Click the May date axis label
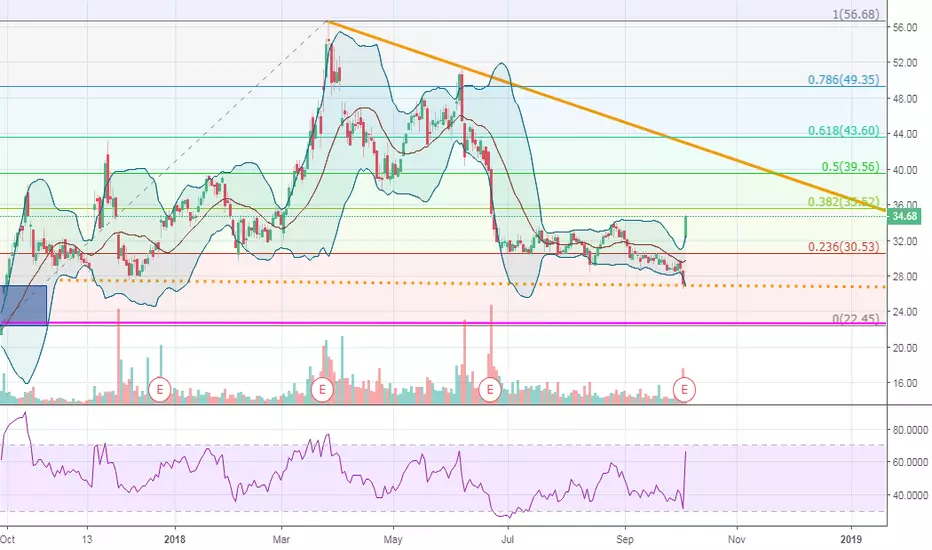Viewport: 932px width, 550px height. (393, 539)
